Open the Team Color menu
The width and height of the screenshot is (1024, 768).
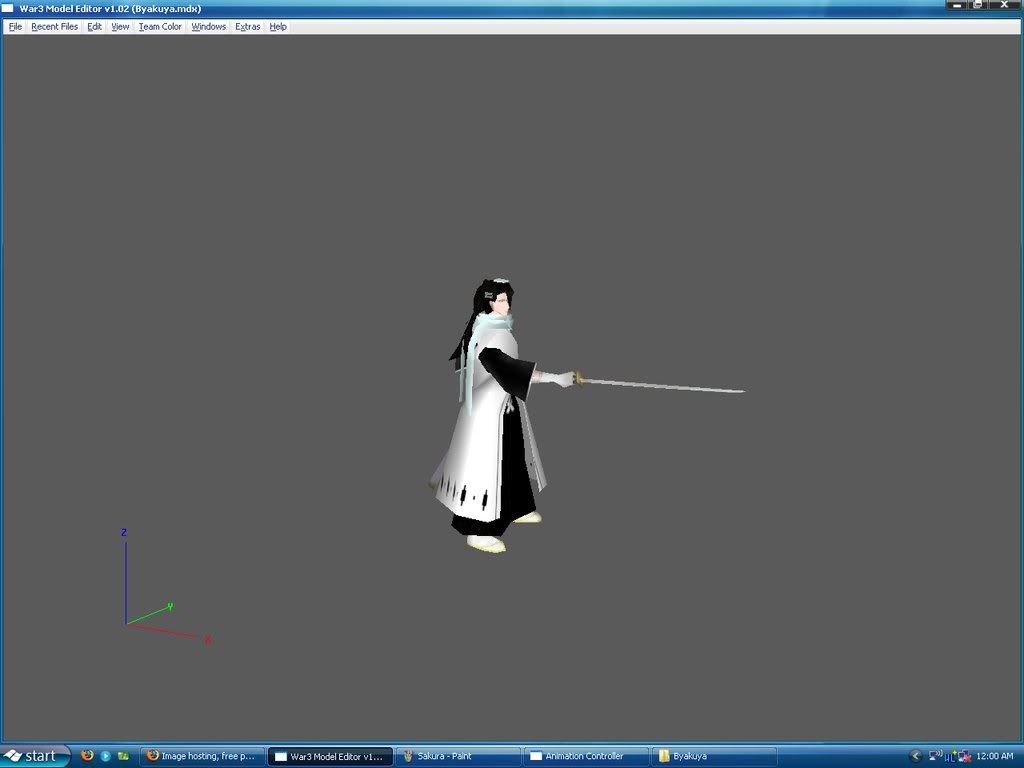click(160, 27)
